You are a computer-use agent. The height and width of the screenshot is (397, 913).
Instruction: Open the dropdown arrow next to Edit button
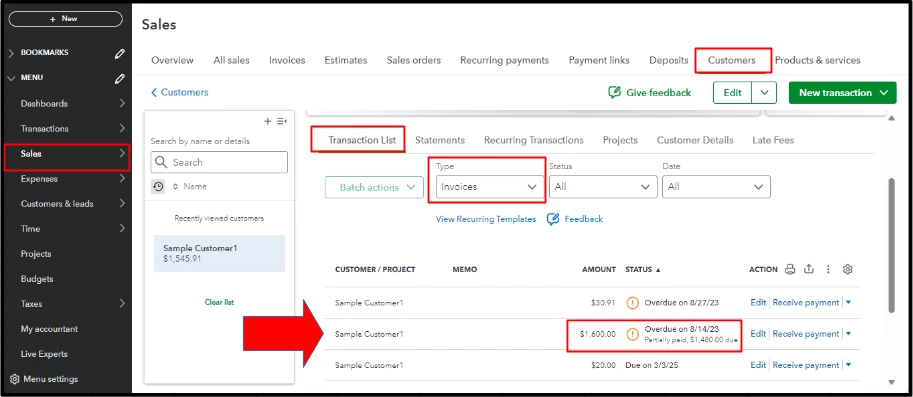[765, 93]
